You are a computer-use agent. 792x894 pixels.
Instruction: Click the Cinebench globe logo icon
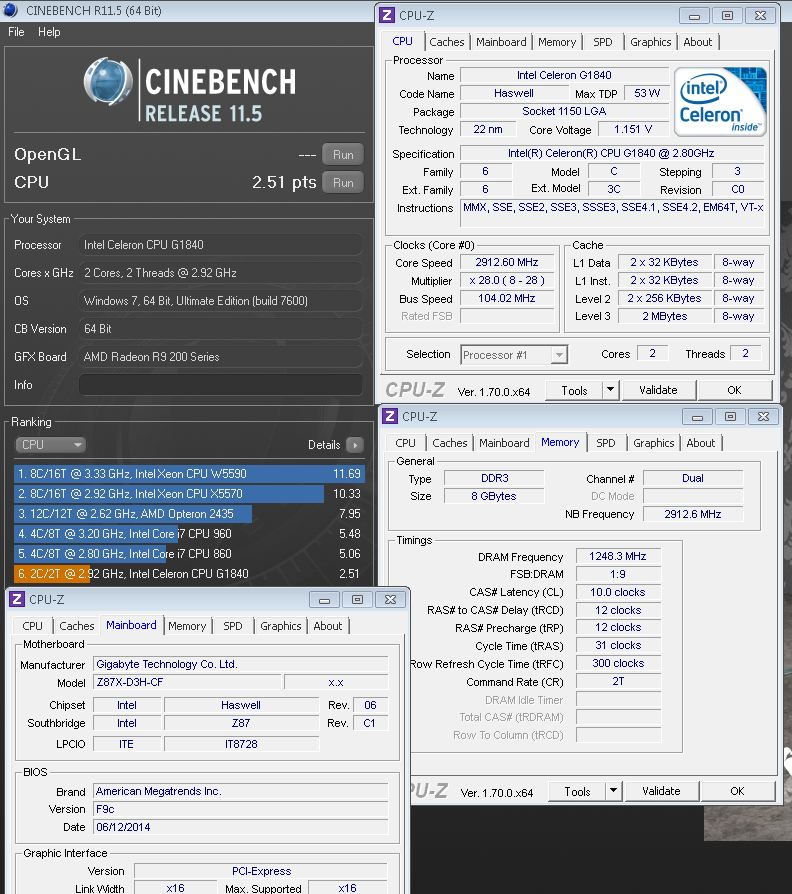pos(108,81)
